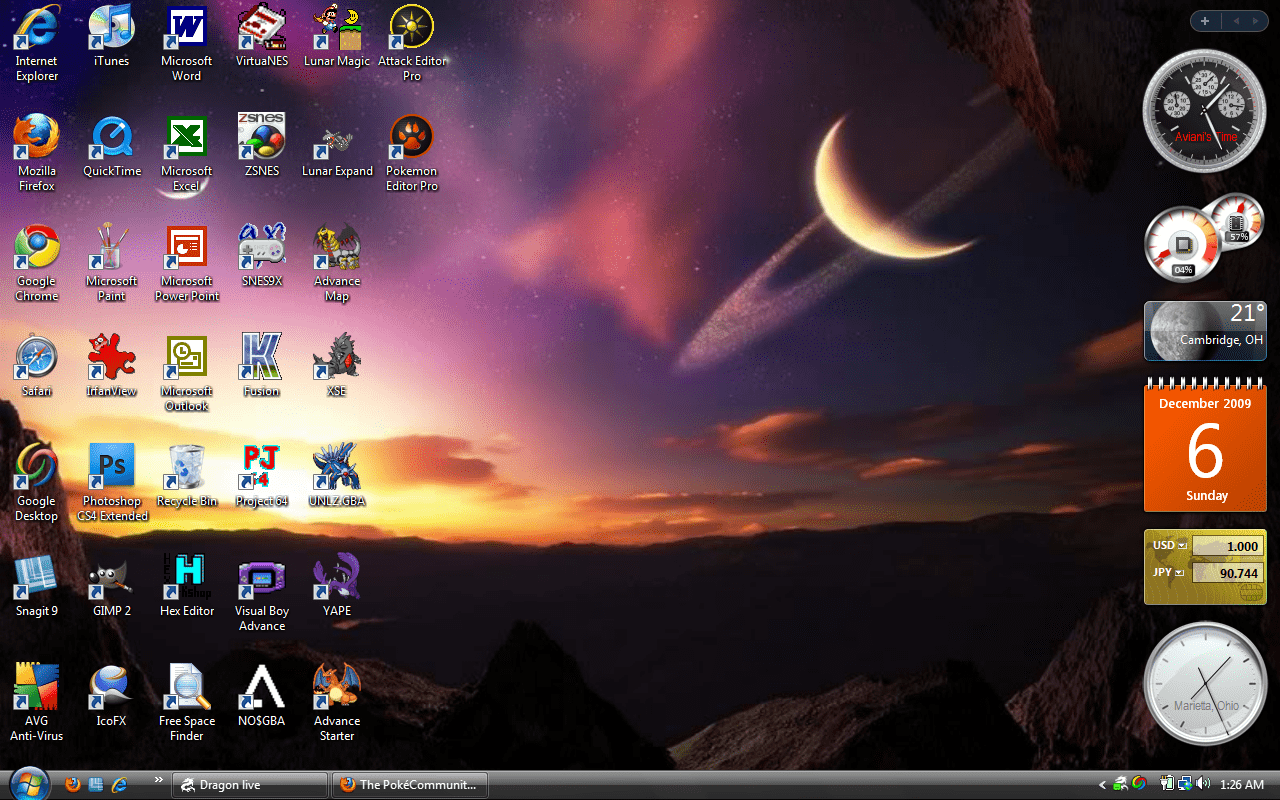Click the December 2009 calendar gadget
This screenshot has height=800, width=1280.
tap(1205, 446)
